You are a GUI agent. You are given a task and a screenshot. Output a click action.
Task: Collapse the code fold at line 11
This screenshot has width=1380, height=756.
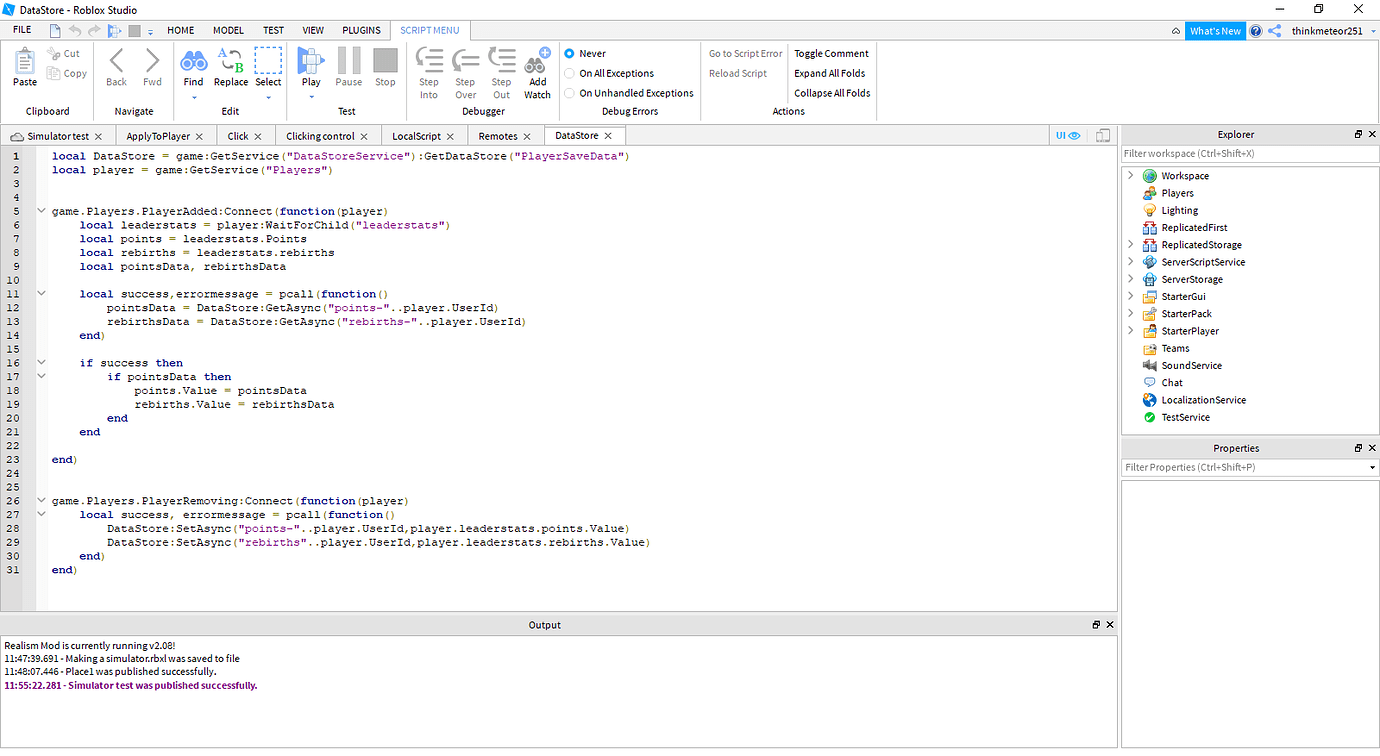pos(41,294)
